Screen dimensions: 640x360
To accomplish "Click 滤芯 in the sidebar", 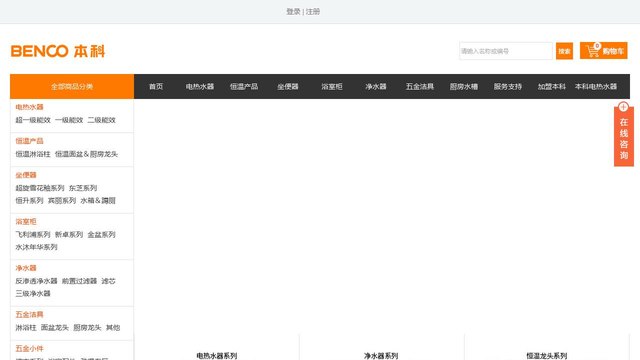I will (x=109, y=281).
